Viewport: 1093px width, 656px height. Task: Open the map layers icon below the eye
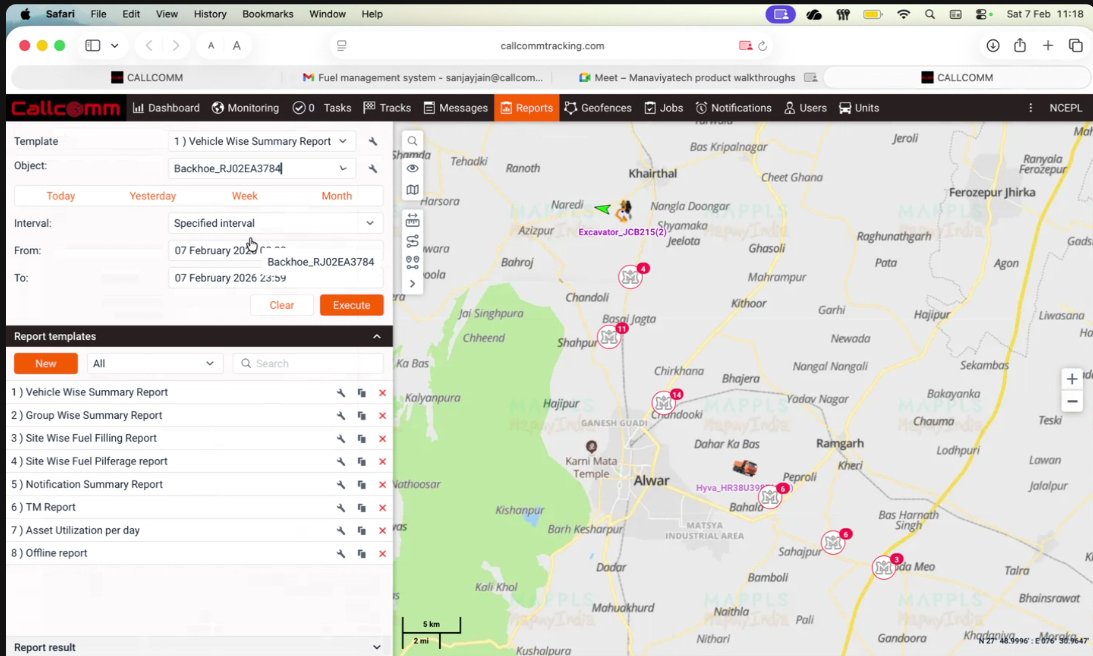pos(412,189)
